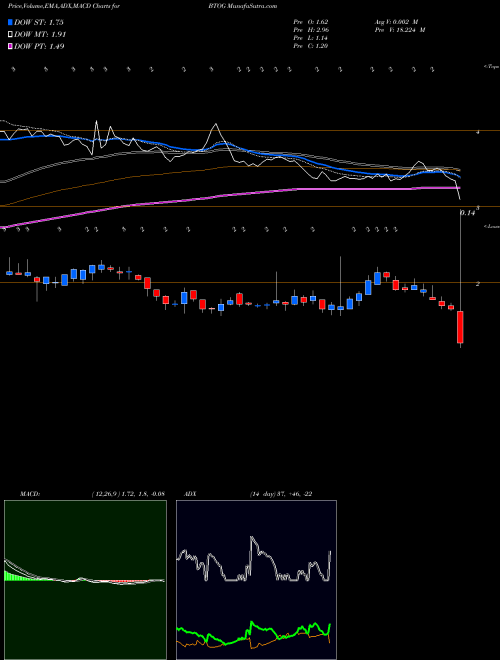
Task: Click the price axis label '4'
Action: coord(478,132)
